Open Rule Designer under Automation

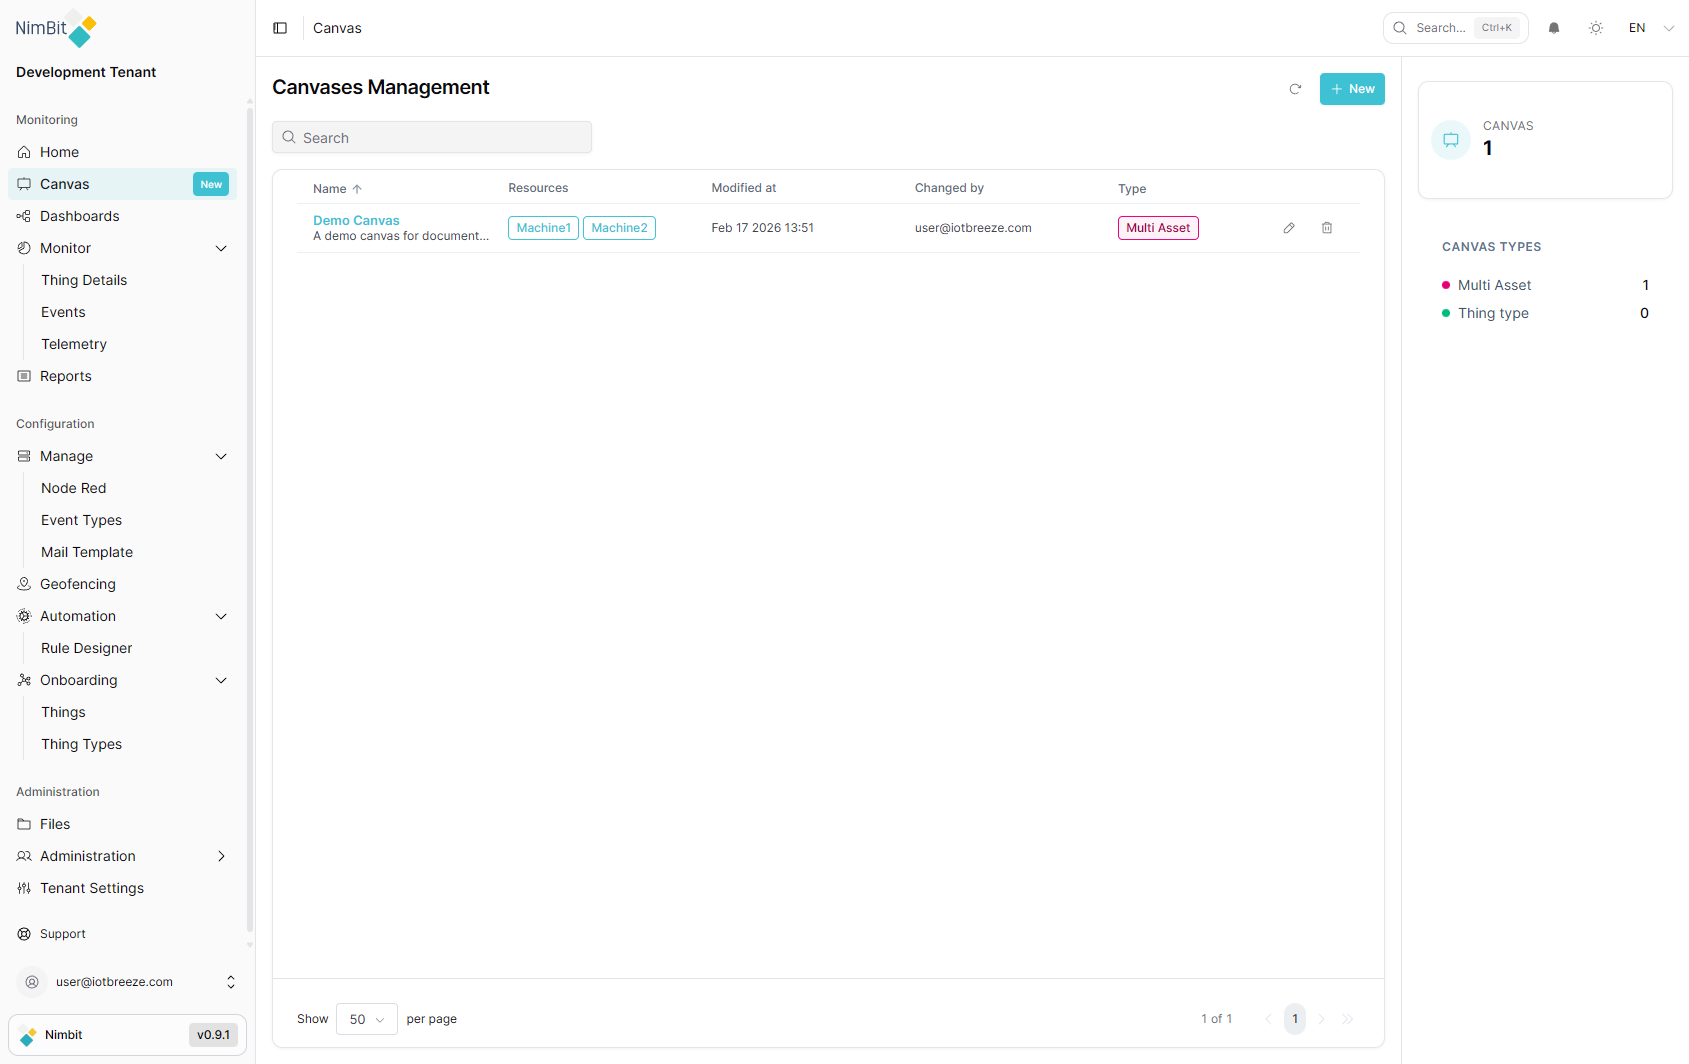[85, 648]
